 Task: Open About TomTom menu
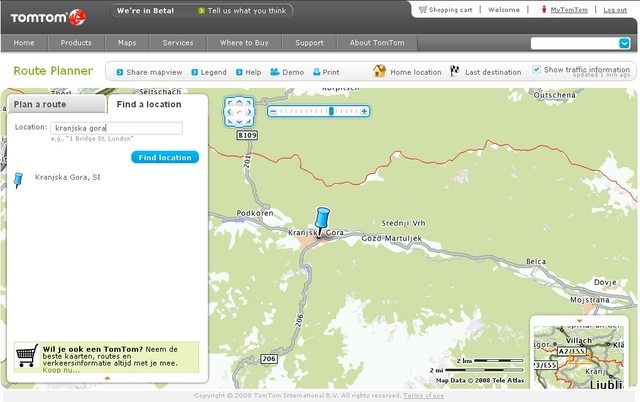click(377, 43)
